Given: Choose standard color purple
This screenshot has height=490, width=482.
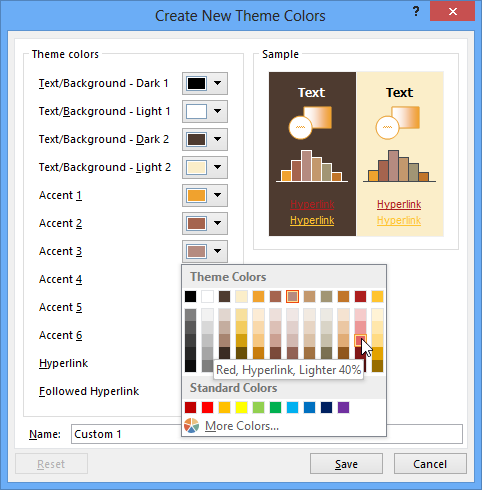Looking at the screenshot, I should click(x=343, y=407).
